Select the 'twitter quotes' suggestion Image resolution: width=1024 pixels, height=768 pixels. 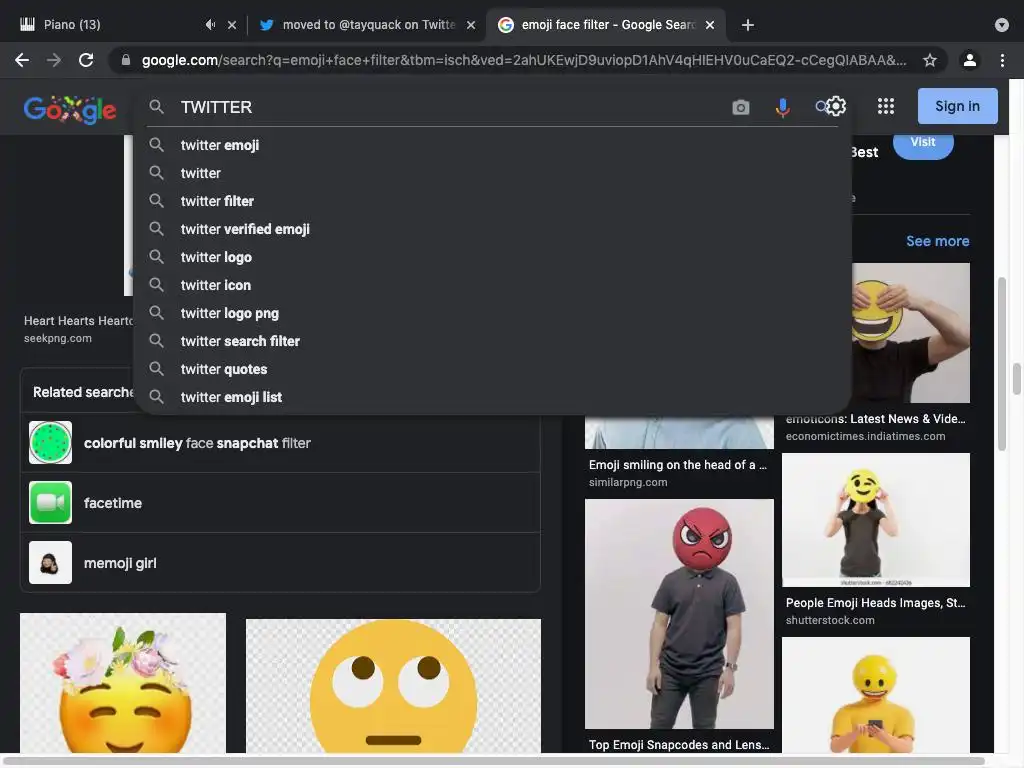pyautogui.click(x=493, y=369)
